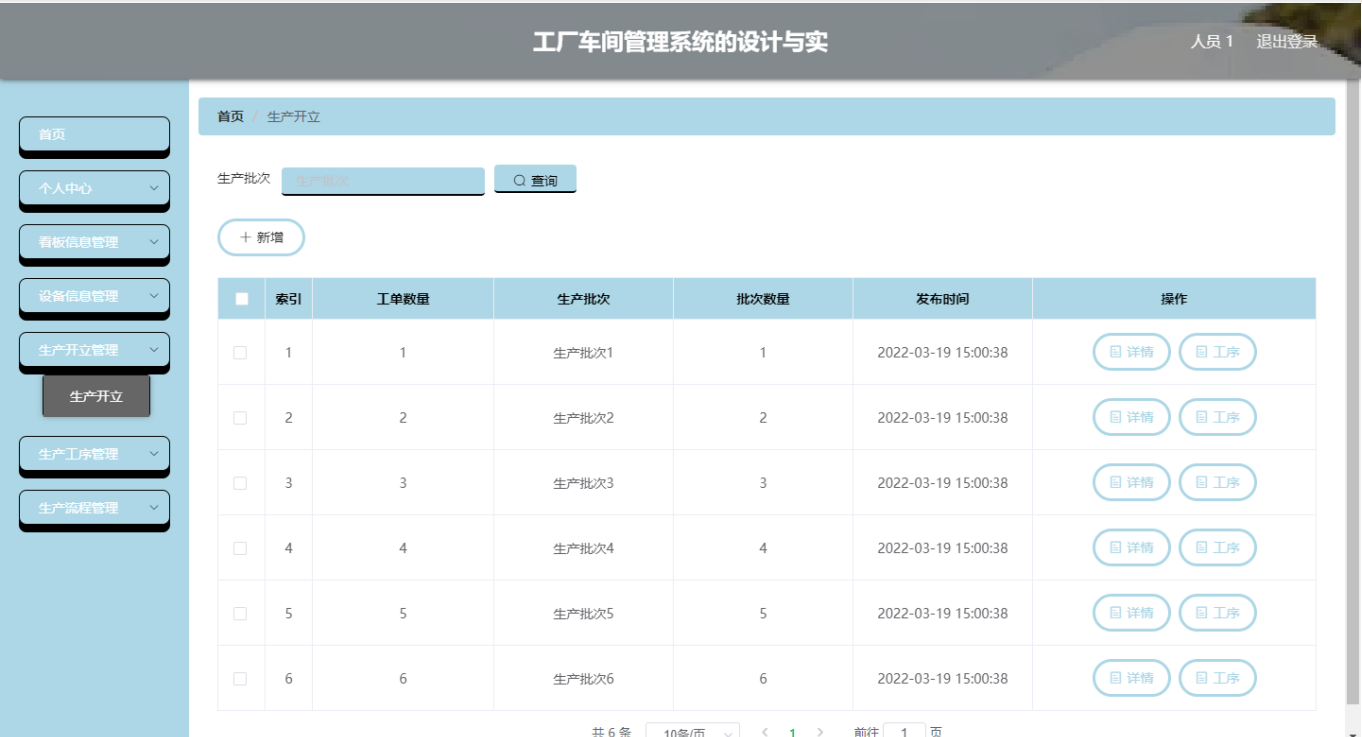Open 详情 for row 生产批次3
The image size is (1362, 737).
point(1131,482)
